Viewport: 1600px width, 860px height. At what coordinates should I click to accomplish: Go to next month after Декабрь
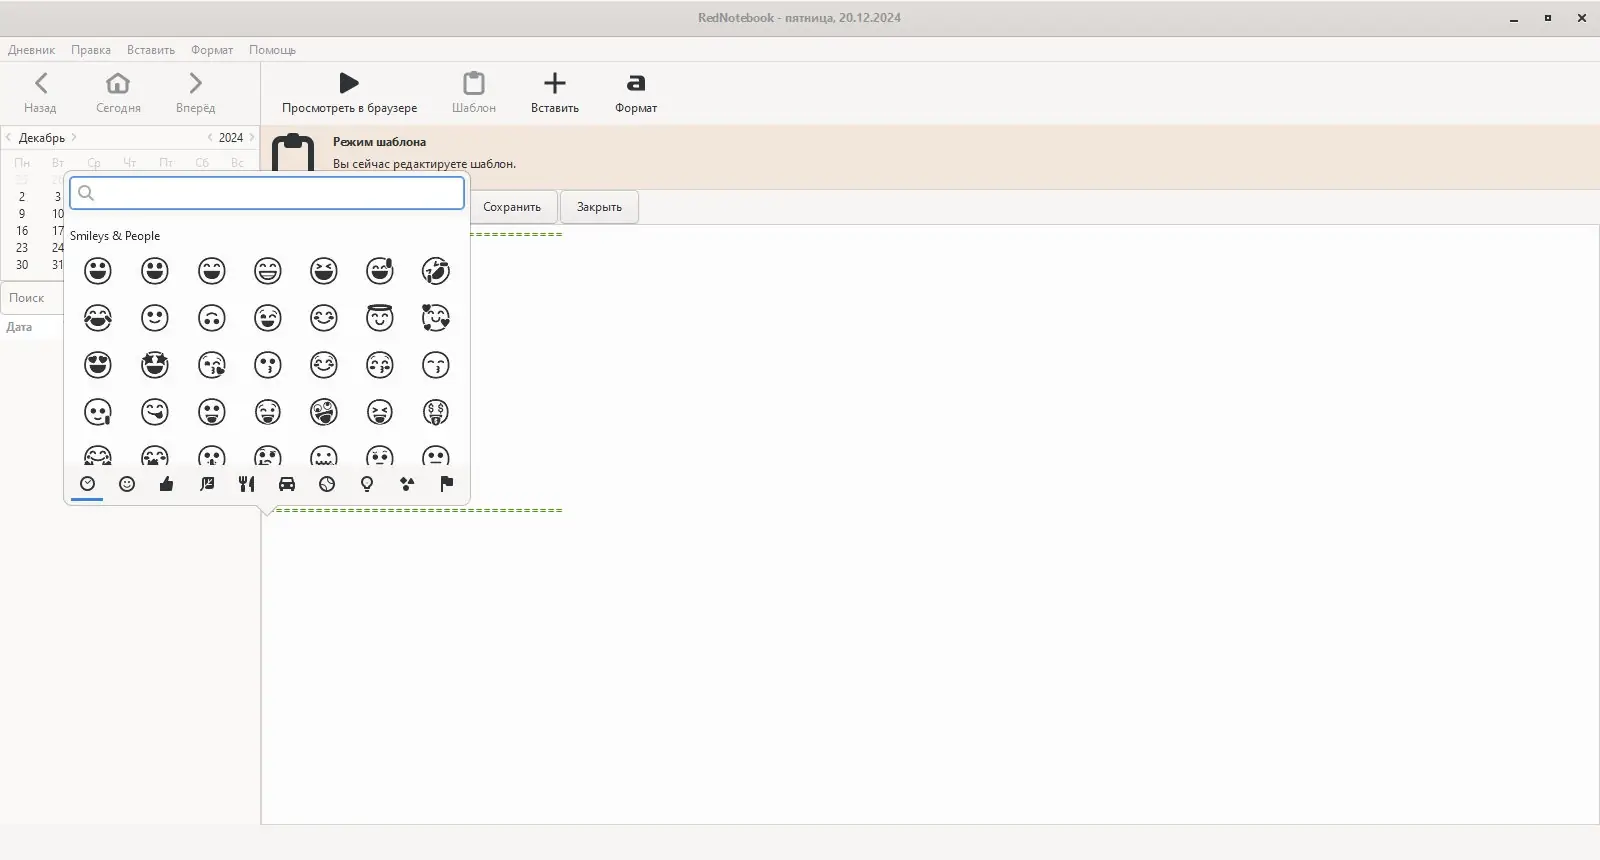74,138
